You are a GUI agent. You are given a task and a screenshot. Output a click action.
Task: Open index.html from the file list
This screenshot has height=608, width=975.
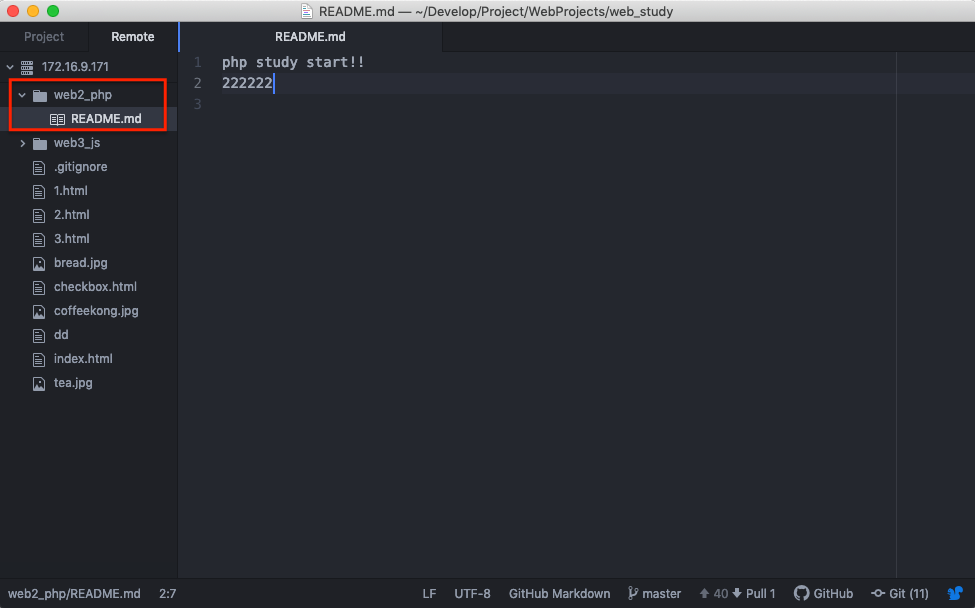tap(83, 359)
